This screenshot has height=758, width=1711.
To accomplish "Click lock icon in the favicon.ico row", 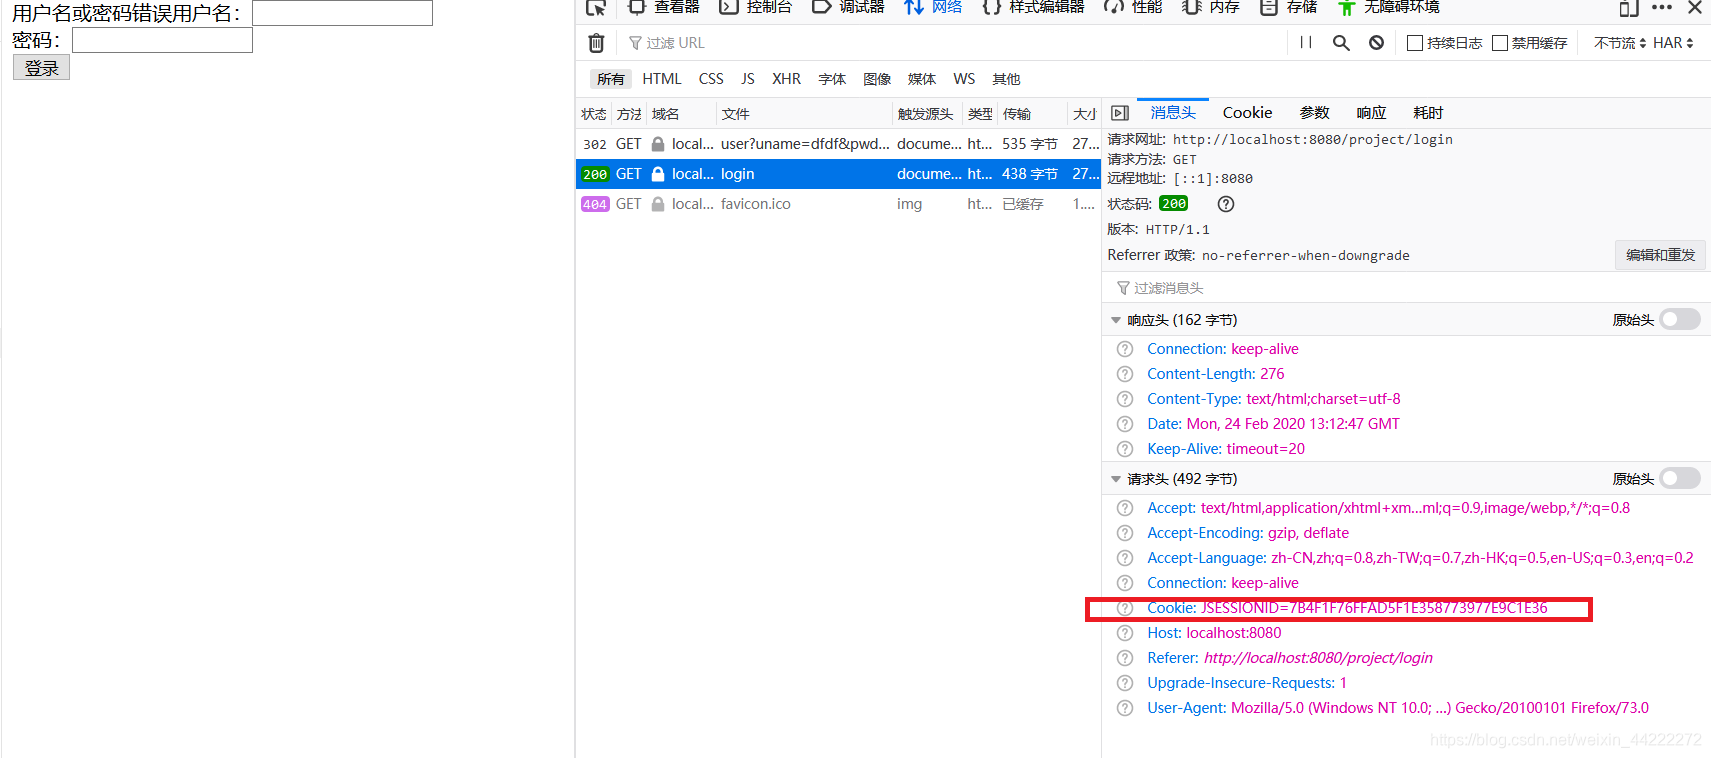I will pyautogui.click(x=658, y=204).
